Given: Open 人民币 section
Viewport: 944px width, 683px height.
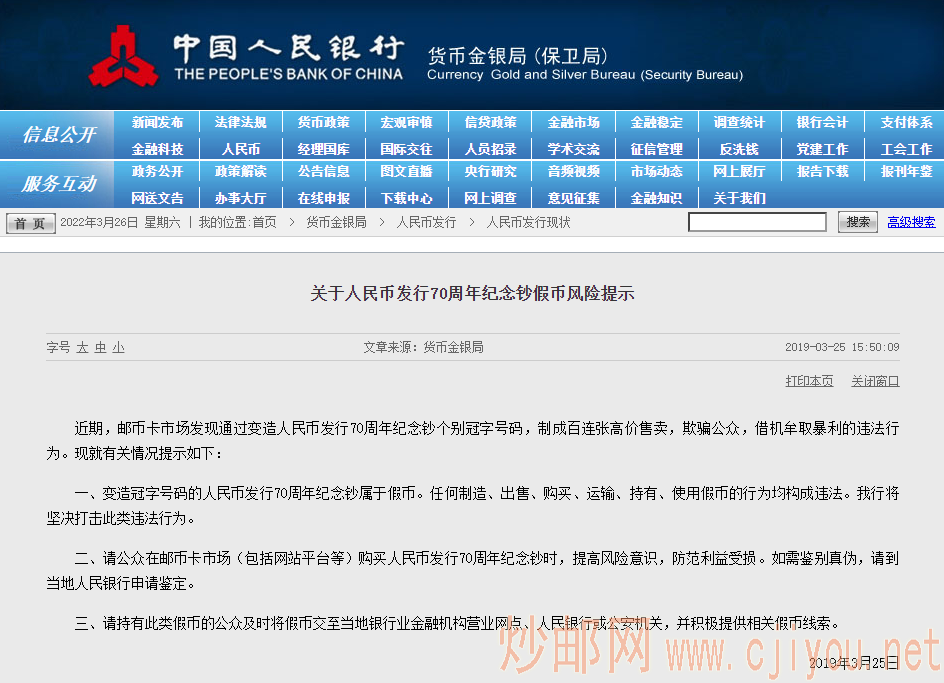Looking at the screenshot, I should click(x=240, y=149).
